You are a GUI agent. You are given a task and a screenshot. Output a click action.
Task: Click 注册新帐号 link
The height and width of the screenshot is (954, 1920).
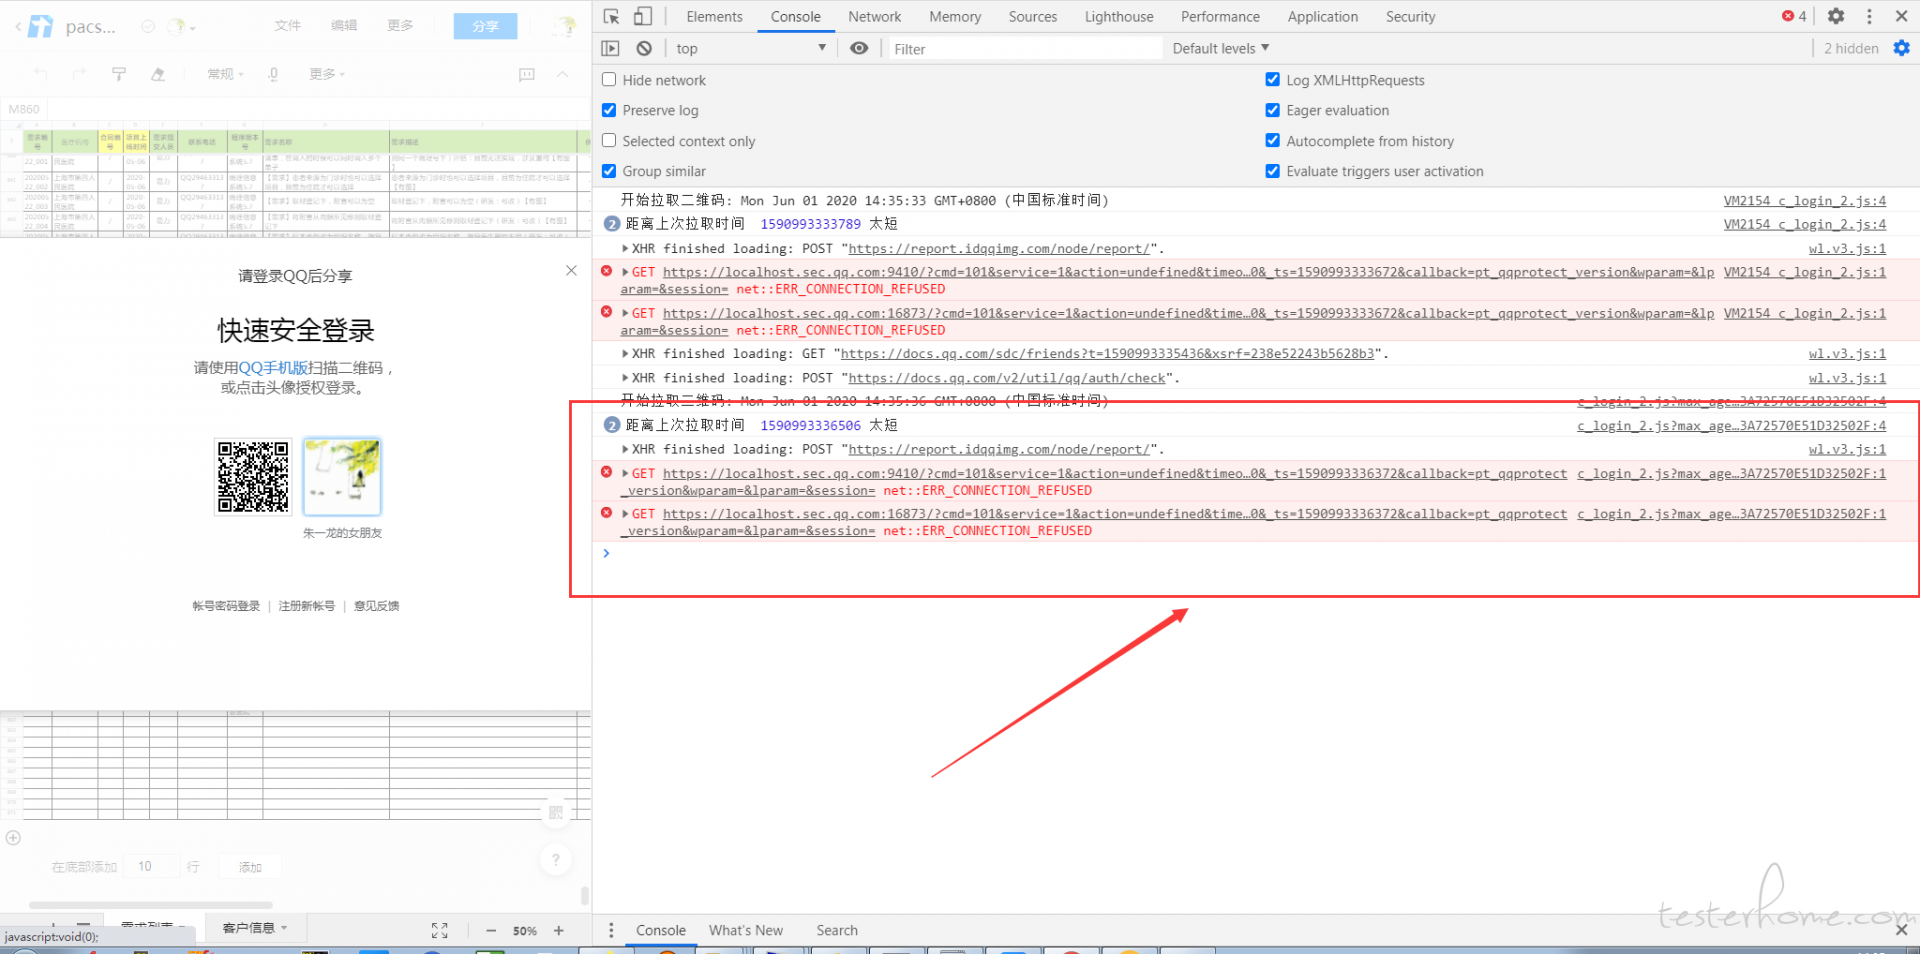point(306,606)
